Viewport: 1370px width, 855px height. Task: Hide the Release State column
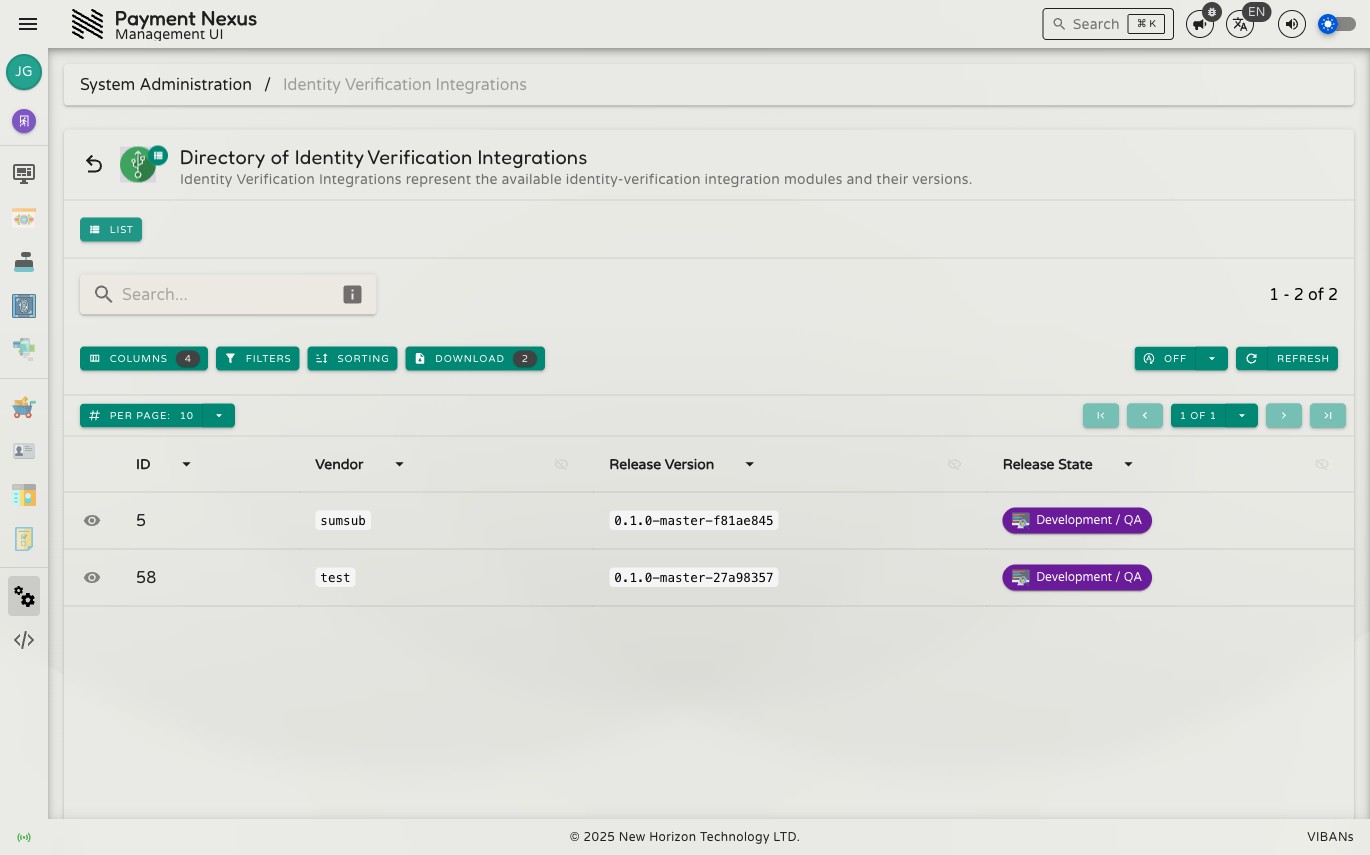click(1322, 464)
